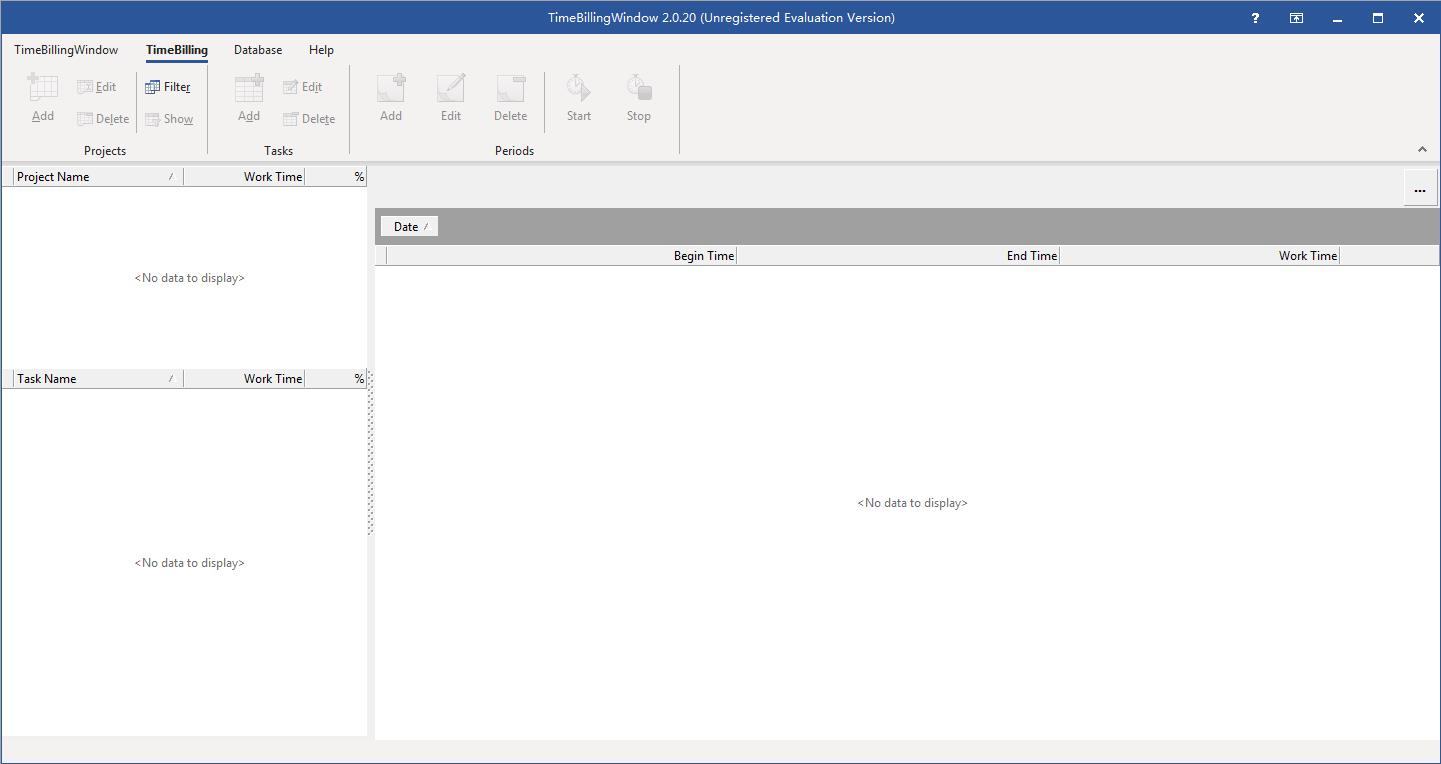1441x764 pixels.
Task: Click Edit in the Periods group
Action: 451,98
